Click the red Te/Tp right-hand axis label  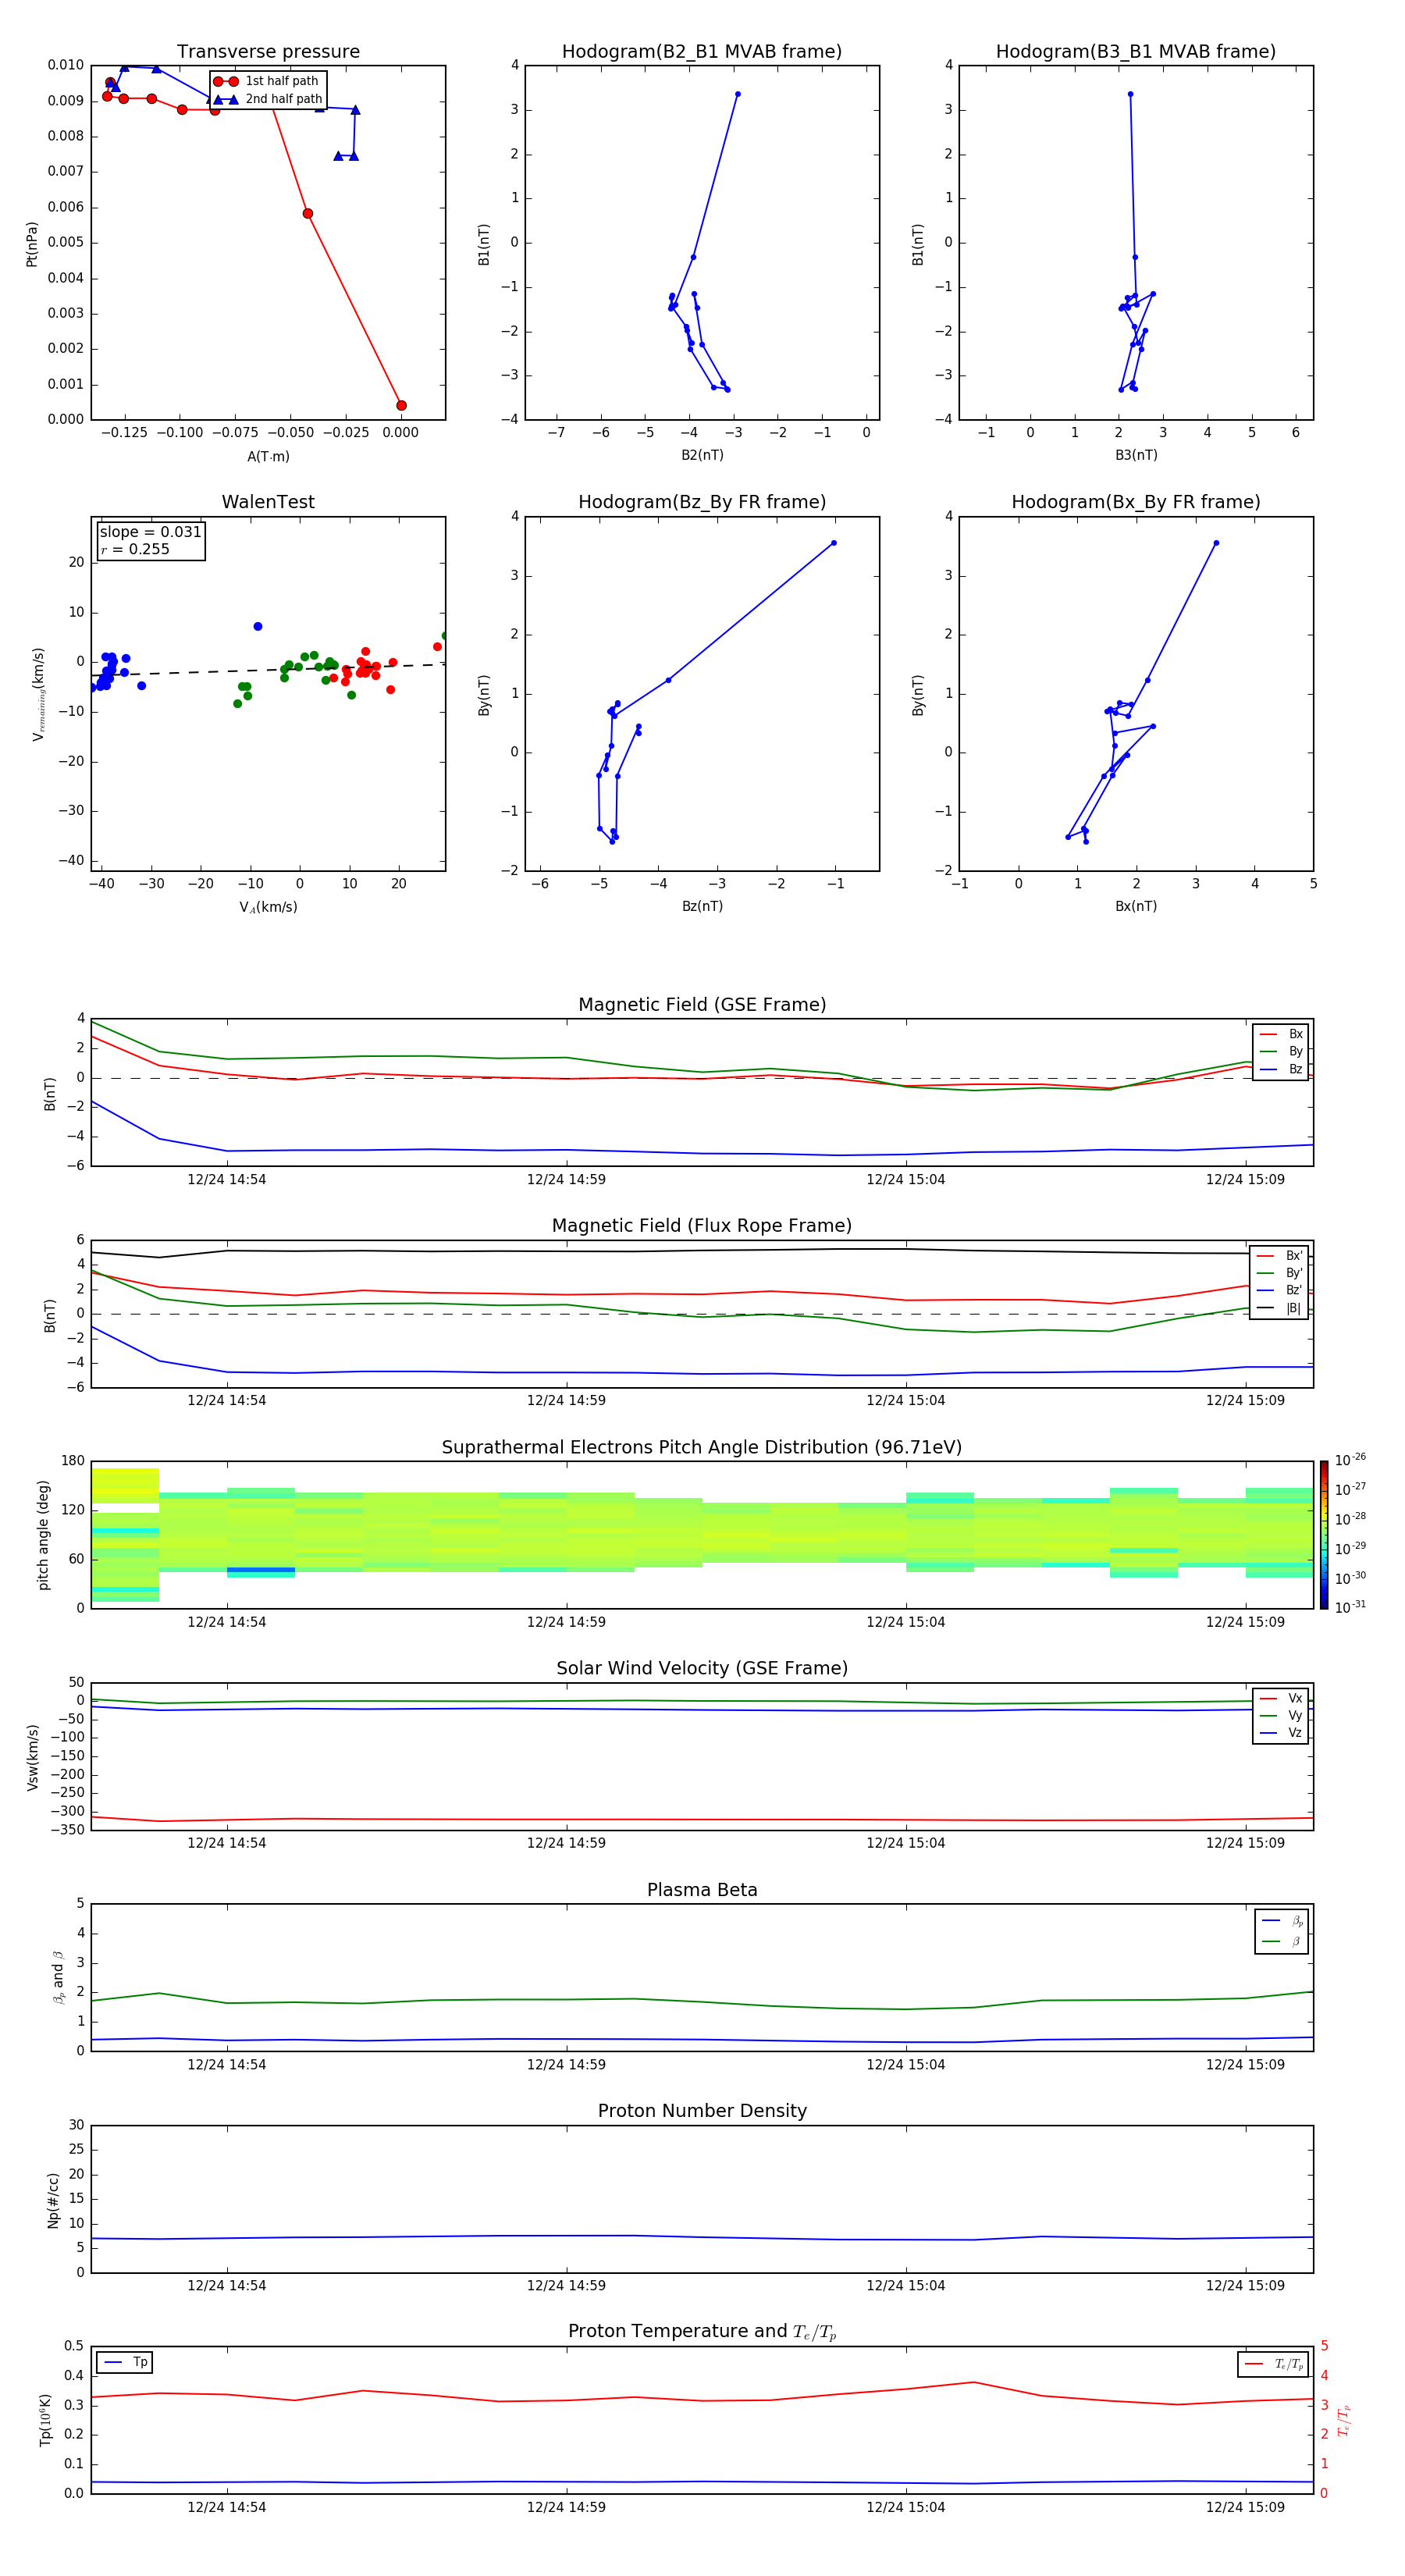click(x=1344, y=2421)
